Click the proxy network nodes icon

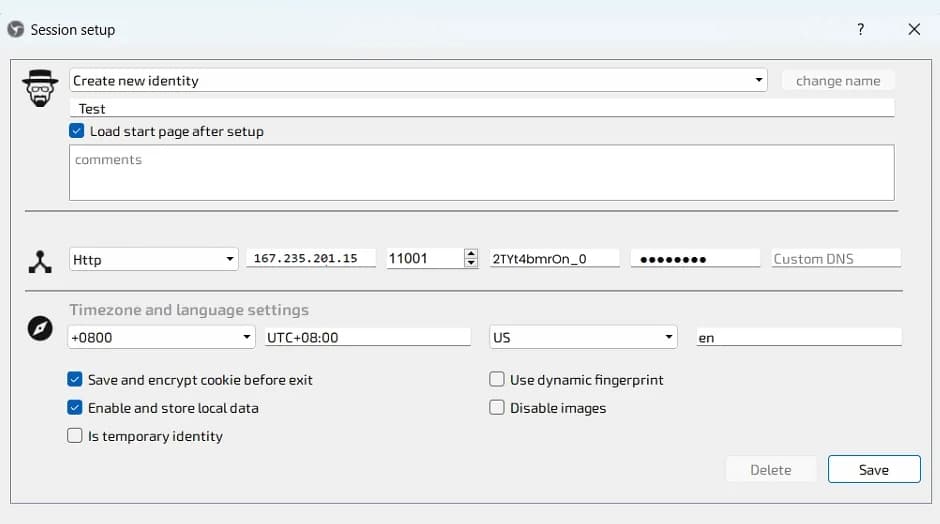click(x=40, y=262)
